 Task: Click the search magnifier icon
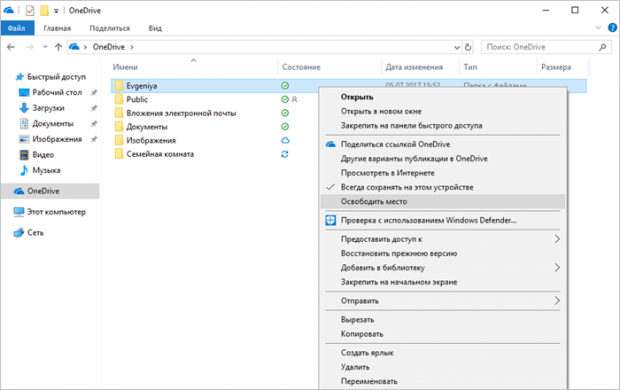pos(602,47)
